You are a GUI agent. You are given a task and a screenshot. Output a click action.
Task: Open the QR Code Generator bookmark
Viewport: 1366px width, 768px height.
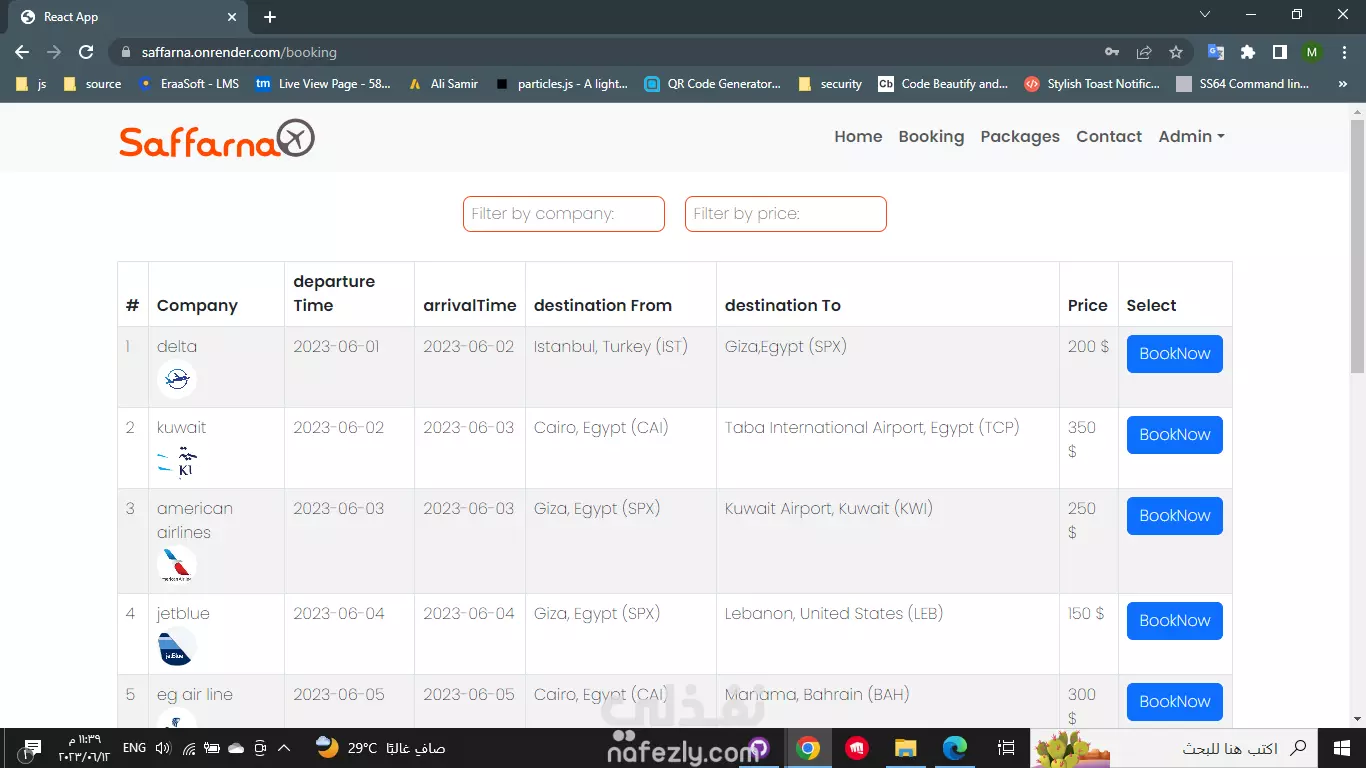[x=713, y=84]
